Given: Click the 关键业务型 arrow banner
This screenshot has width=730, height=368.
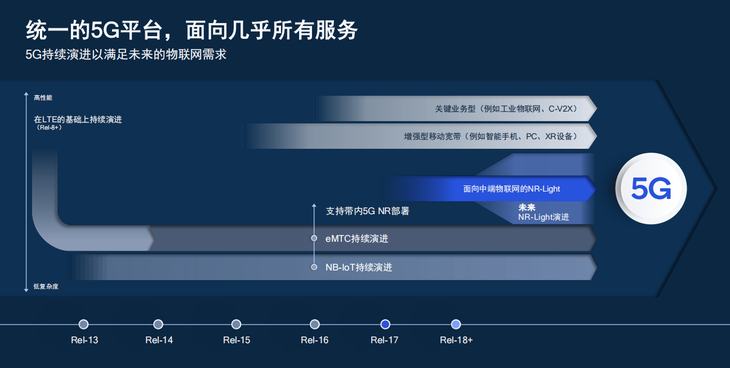Looking at the screenshot, I should [457, 109].
